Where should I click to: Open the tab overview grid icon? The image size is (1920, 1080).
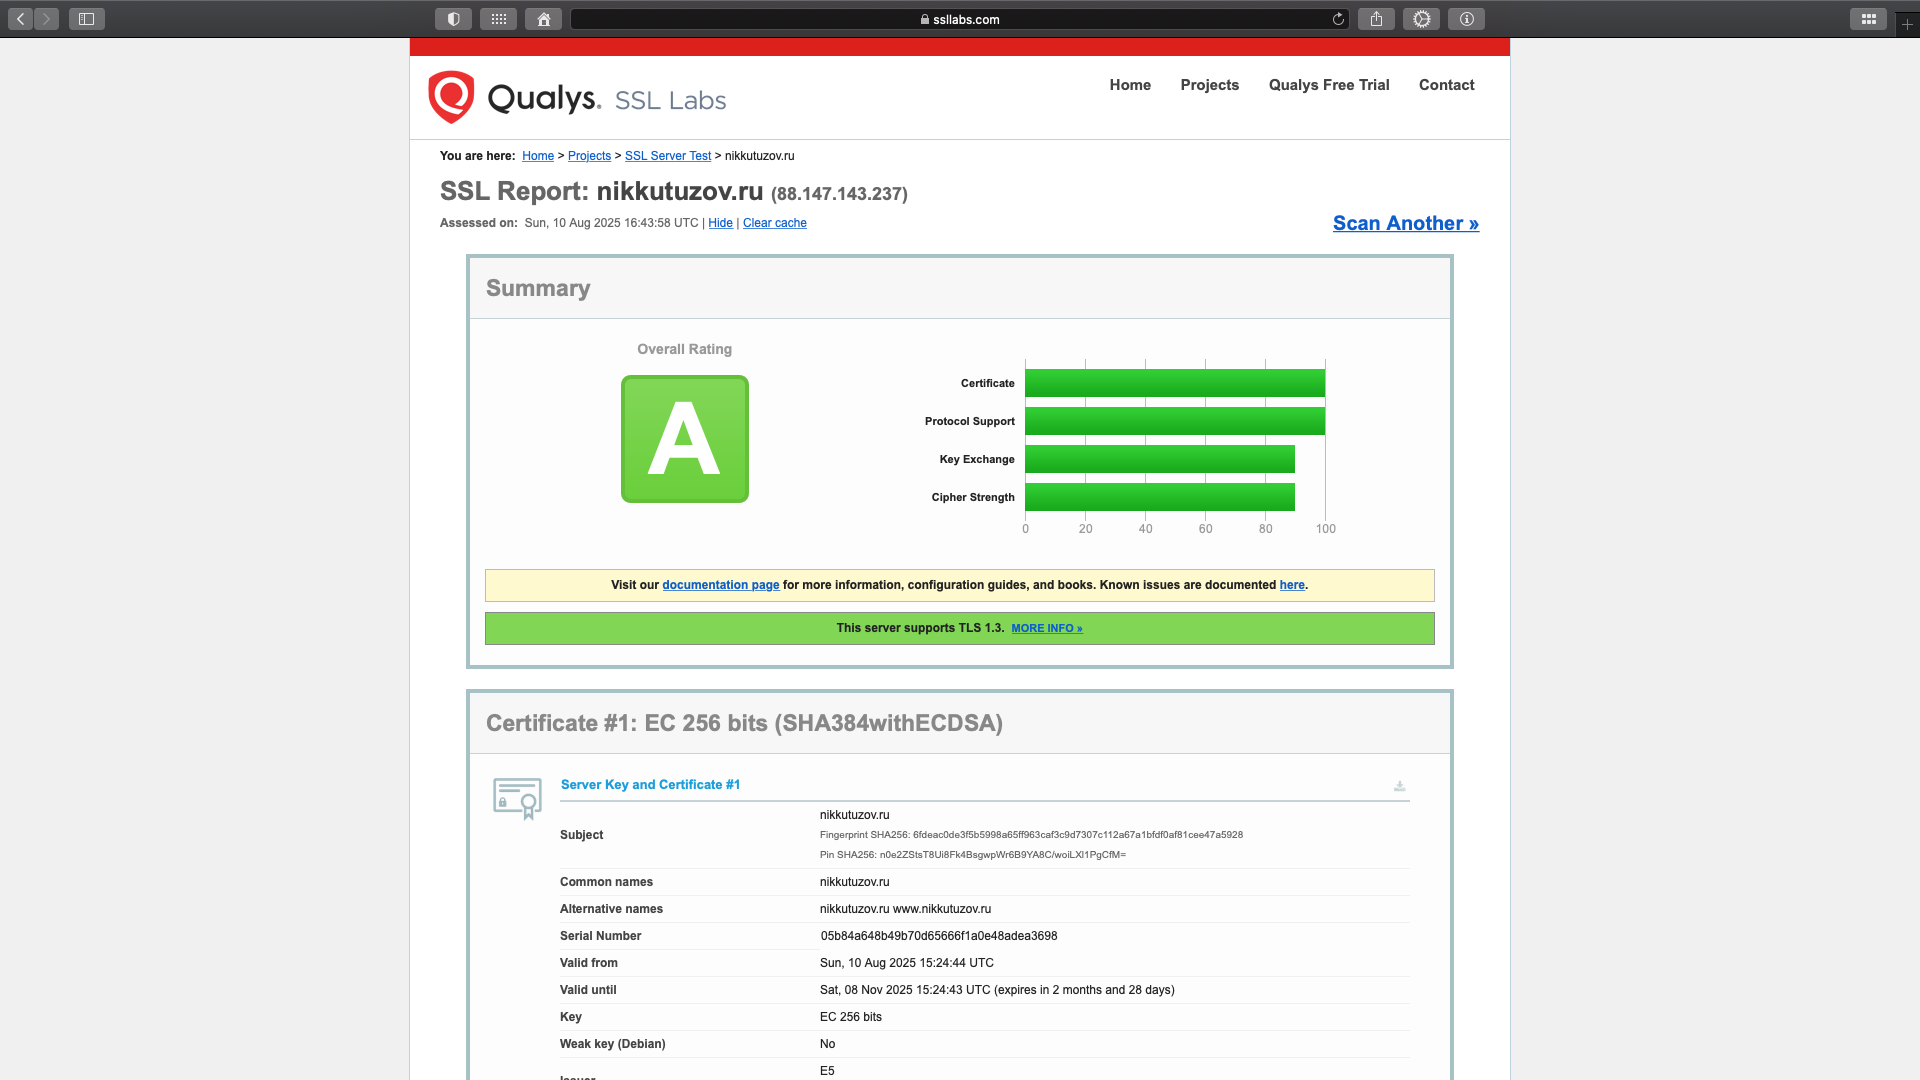(x=1868, y=19)
